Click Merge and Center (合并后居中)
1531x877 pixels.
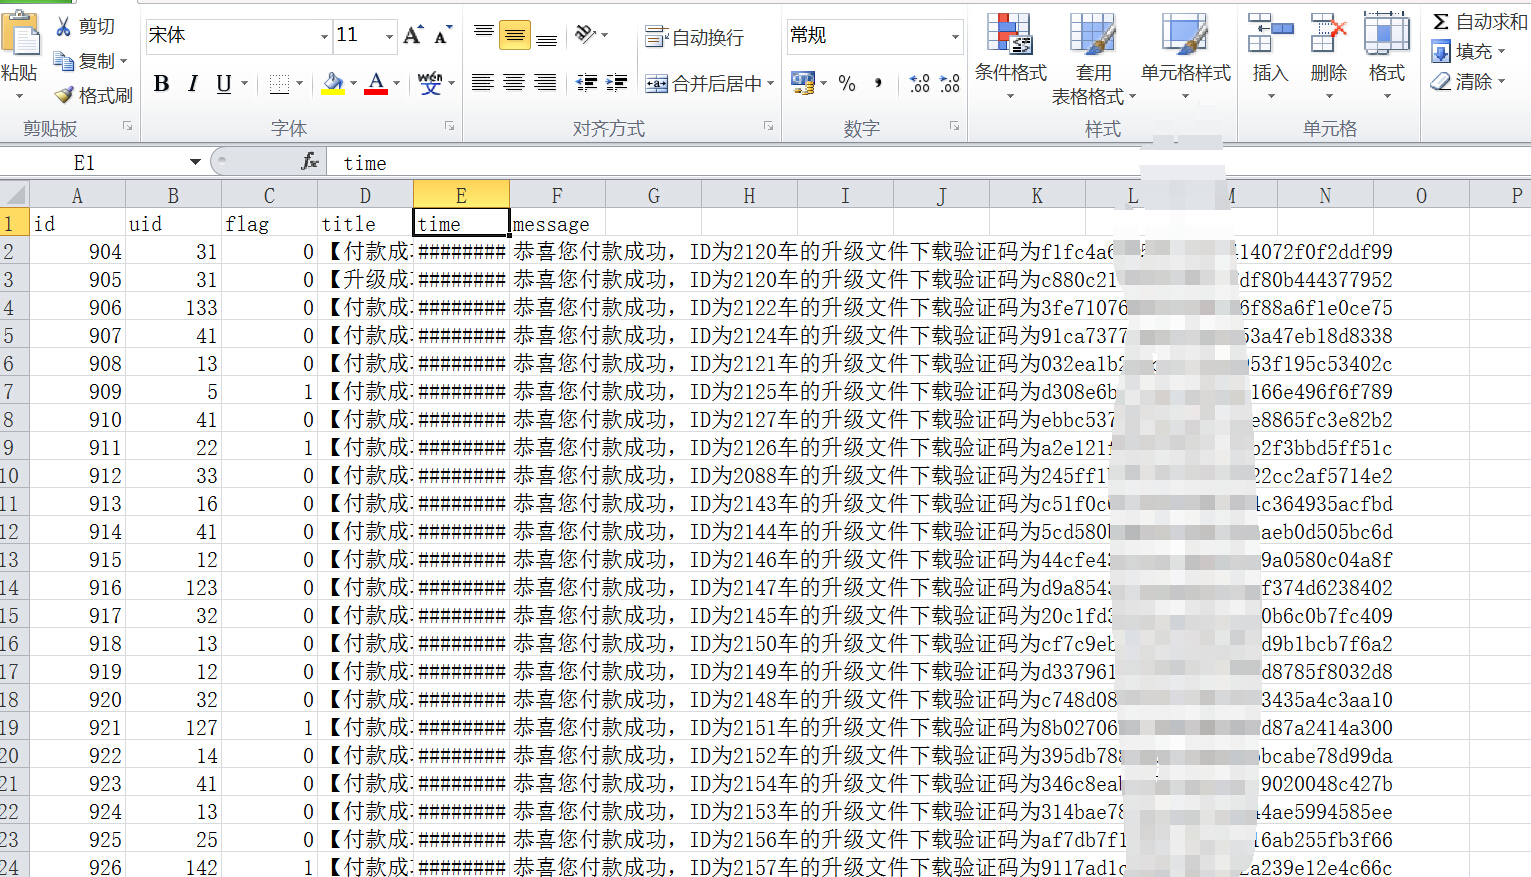[704, 84]
